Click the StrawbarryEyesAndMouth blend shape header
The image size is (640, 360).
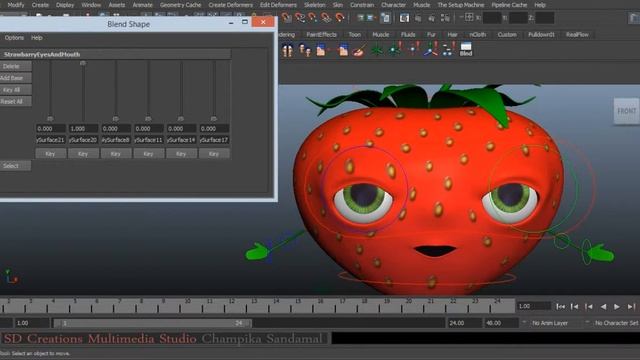tap(116, 54)
